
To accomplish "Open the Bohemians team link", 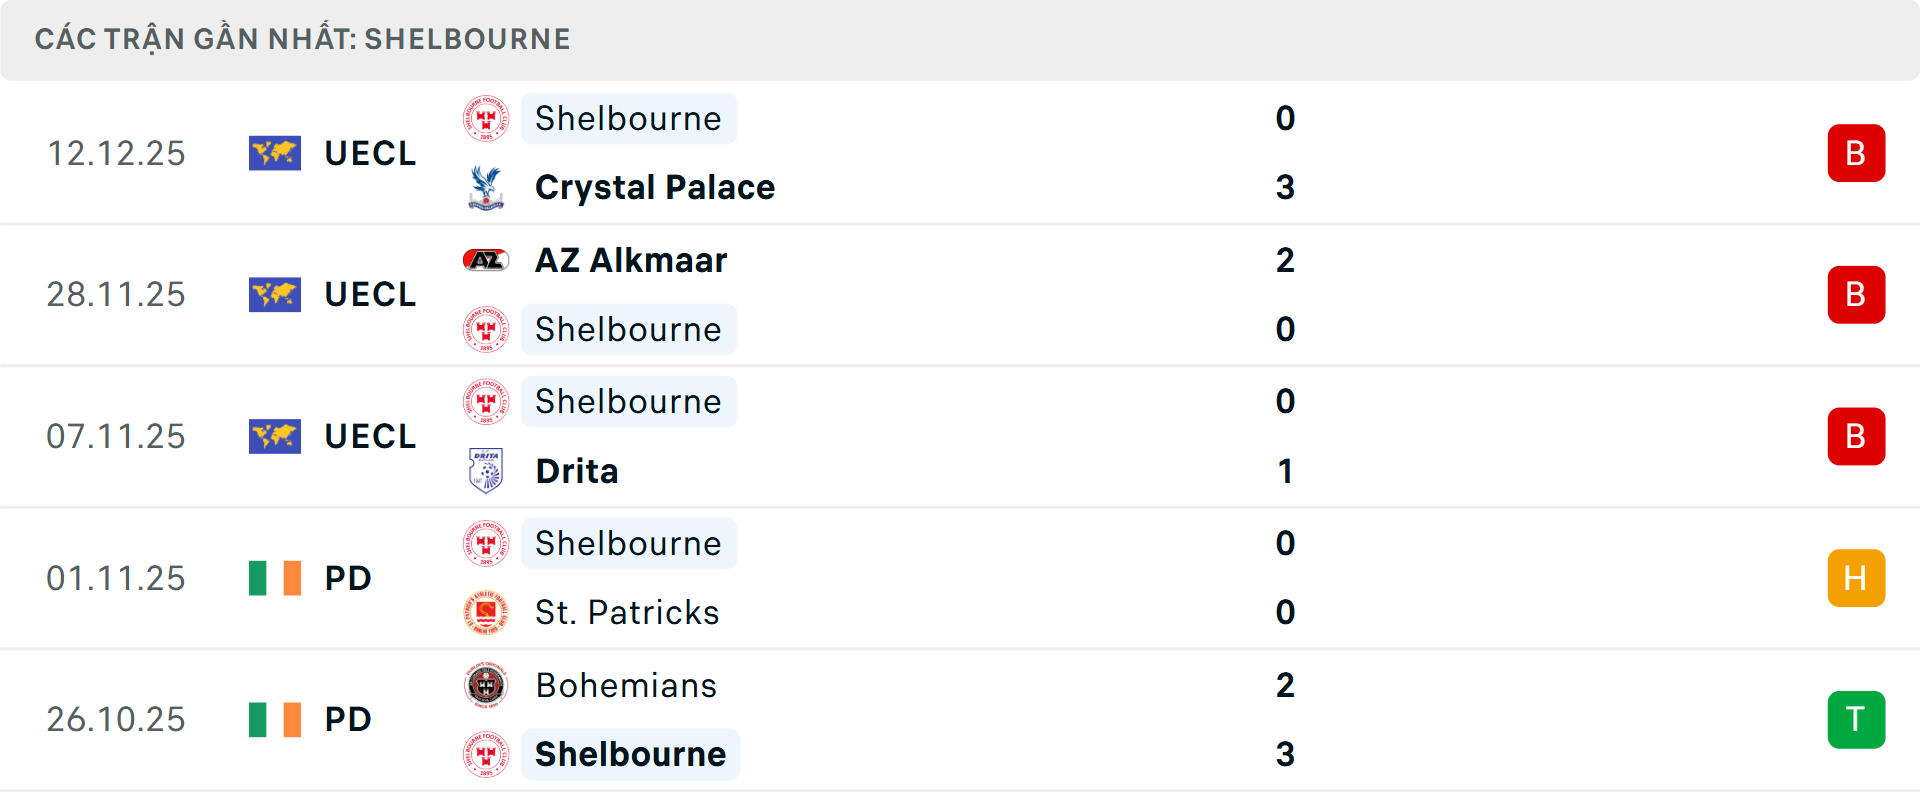I will click(x=626, y=686).
